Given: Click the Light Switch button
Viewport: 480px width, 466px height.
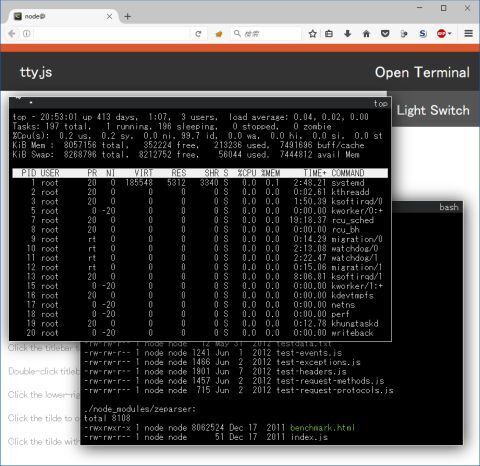Looking at the screenshot, I should 433,110.
